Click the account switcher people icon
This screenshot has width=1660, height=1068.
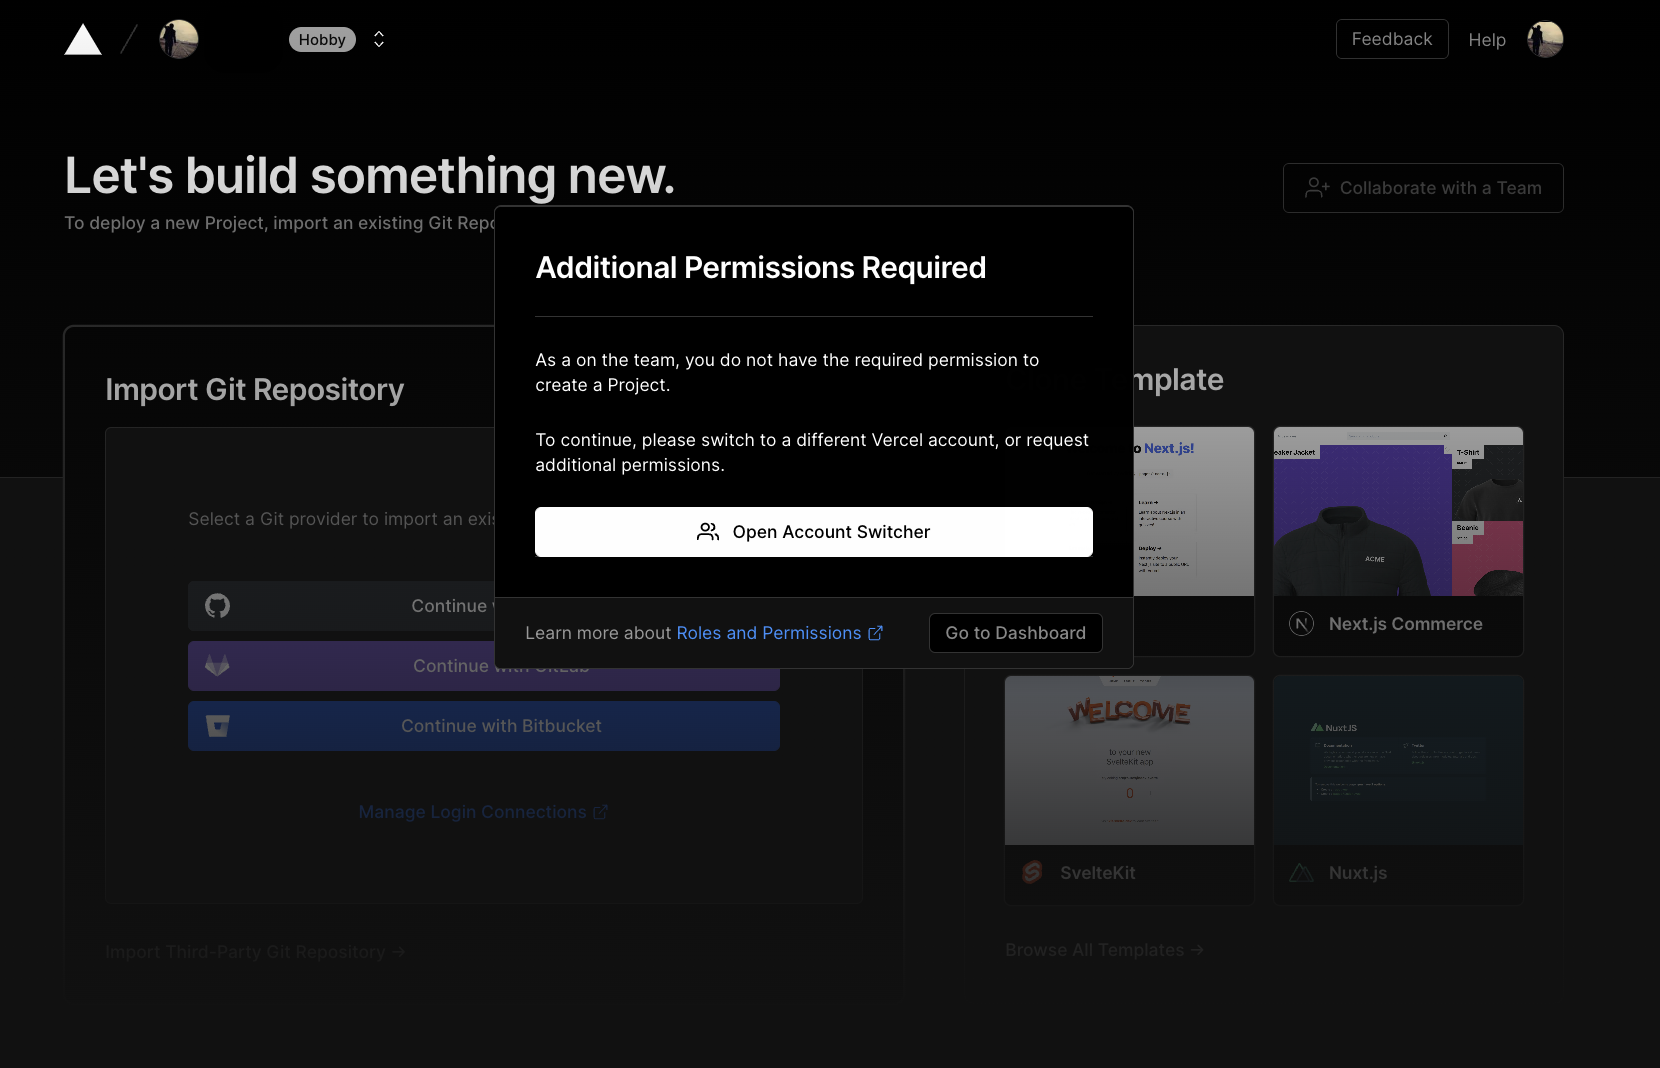pyautogui.click(x=708, y=532)
